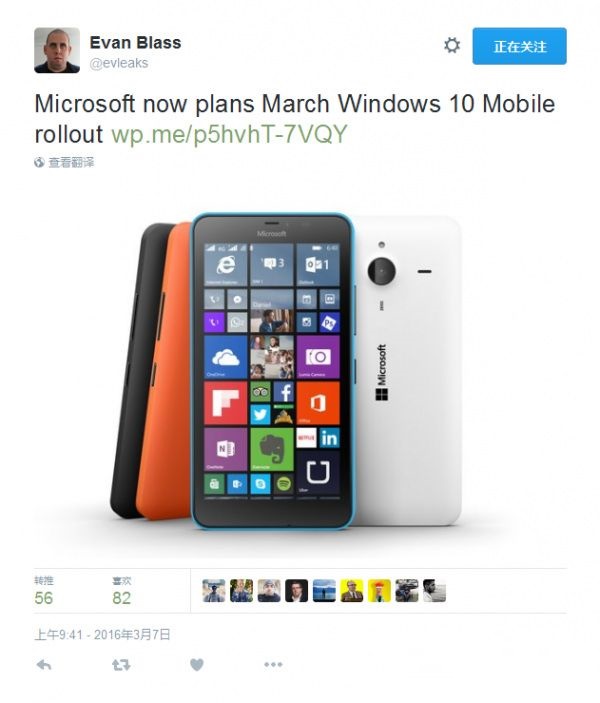Open Evan Blass profile avatar
Screen dimensions: 600x703
57,50
